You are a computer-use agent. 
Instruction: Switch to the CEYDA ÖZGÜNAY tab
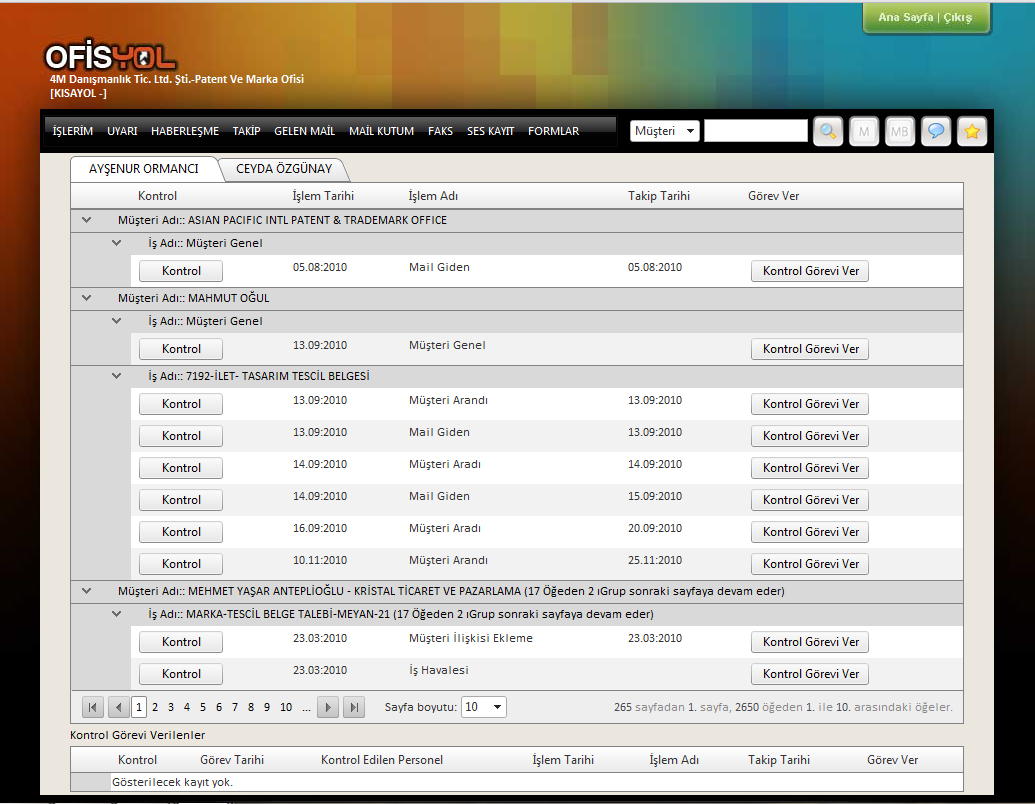click(284, 169)
